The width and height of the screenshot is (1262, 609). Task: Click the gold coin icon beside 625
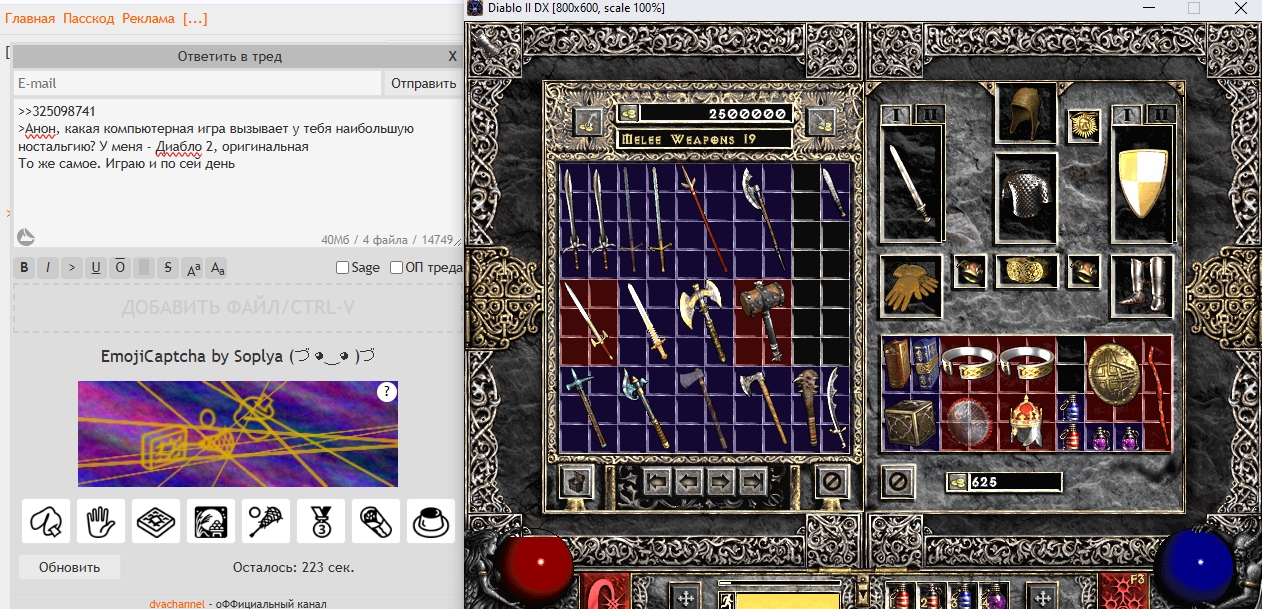pyautogui.click(x=959, y=482)
